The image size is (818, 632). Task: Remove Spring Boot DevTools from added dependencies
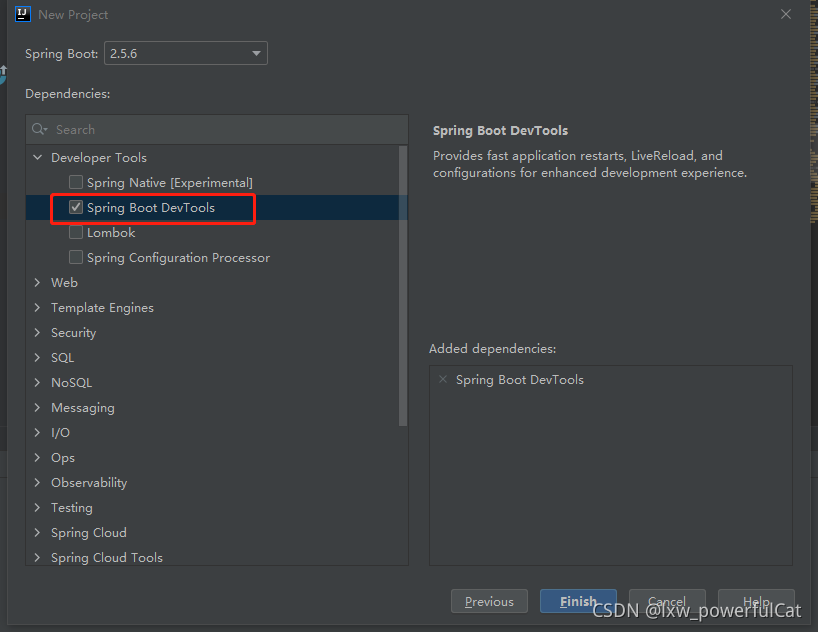pyautogui.click(x=443, y=379)
